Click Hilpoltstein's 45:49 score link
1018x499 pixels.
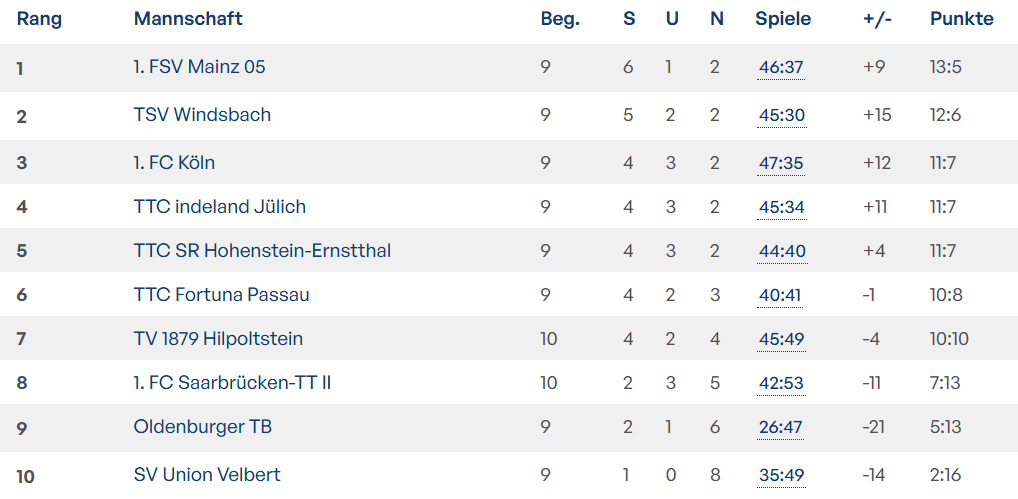tap(781, 340)
